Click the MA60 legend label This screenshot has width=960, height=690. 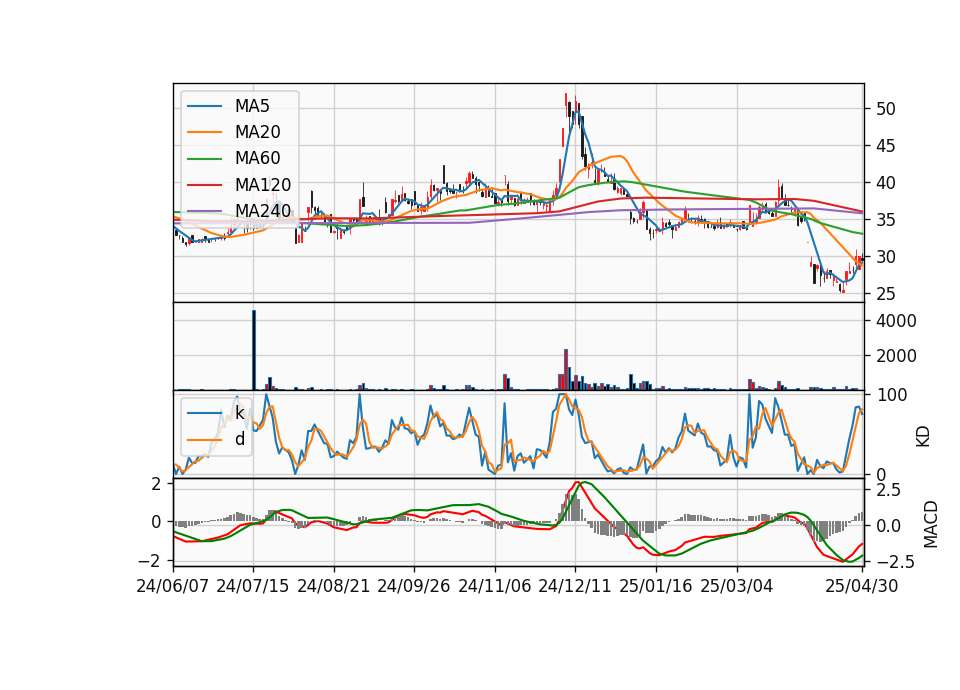click(x=258, y=159)
